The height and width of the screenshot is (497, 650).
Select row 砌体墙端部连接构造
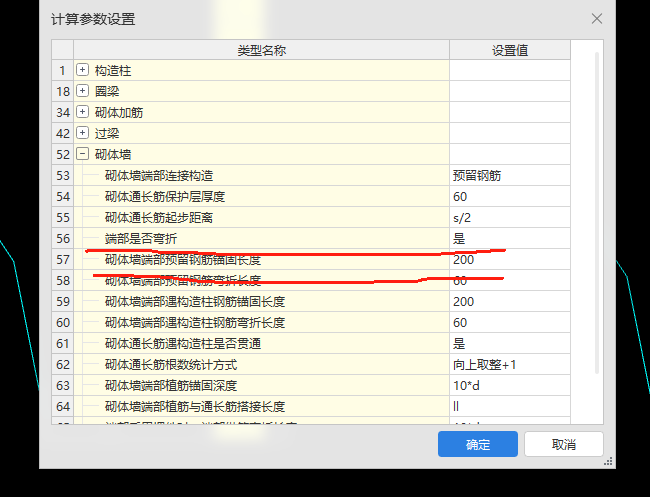point(262,175)
